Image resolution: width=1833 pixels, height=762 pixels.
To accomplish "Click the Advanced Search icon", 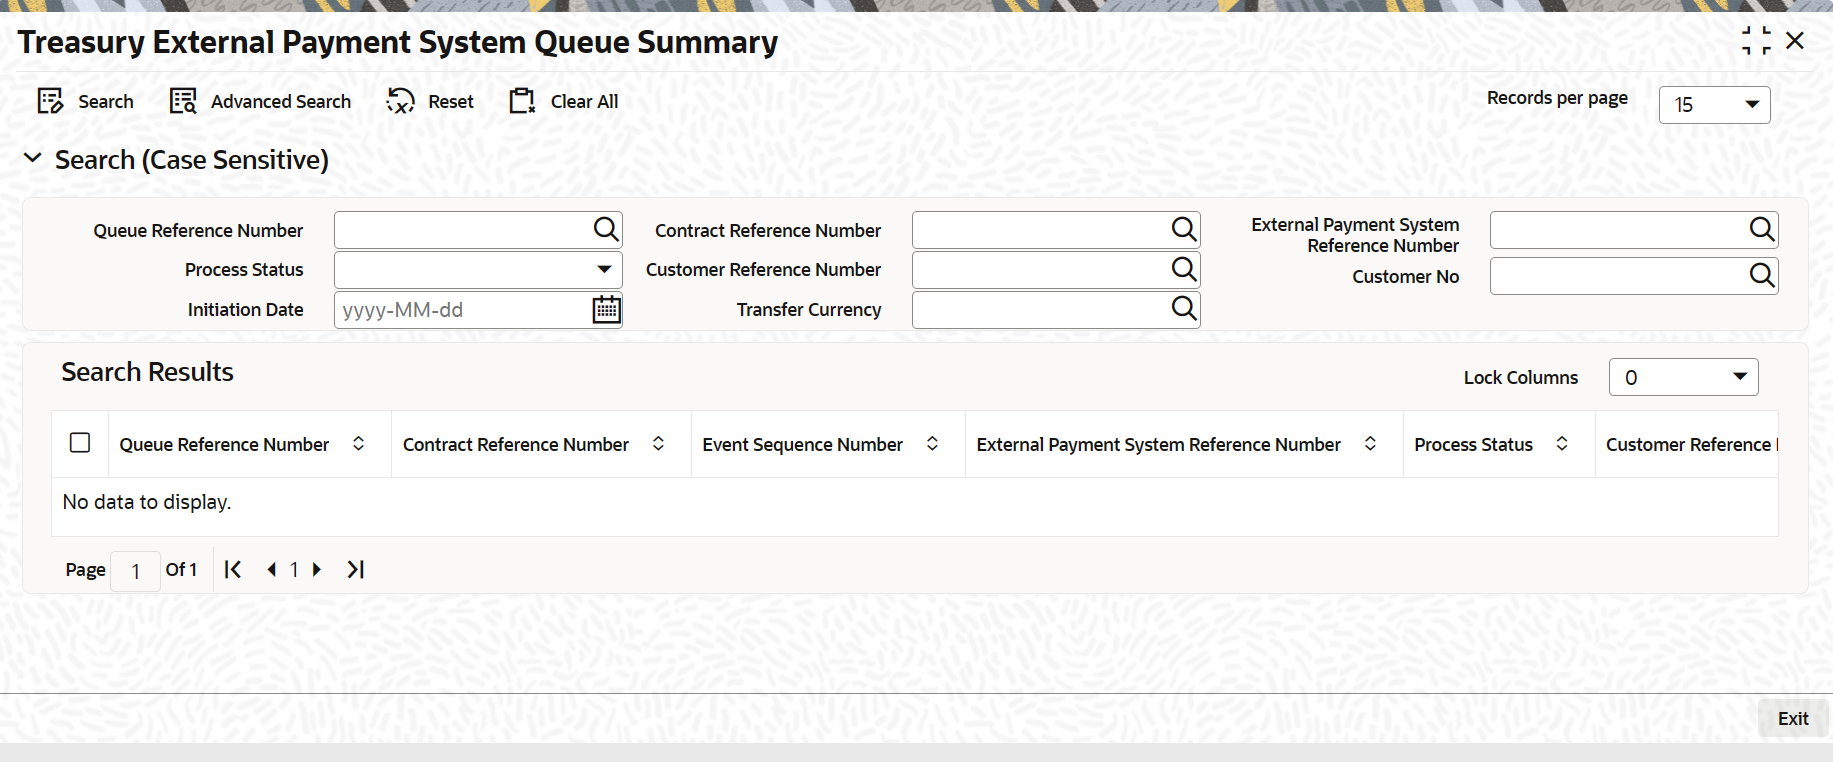I will click(183, 101).
